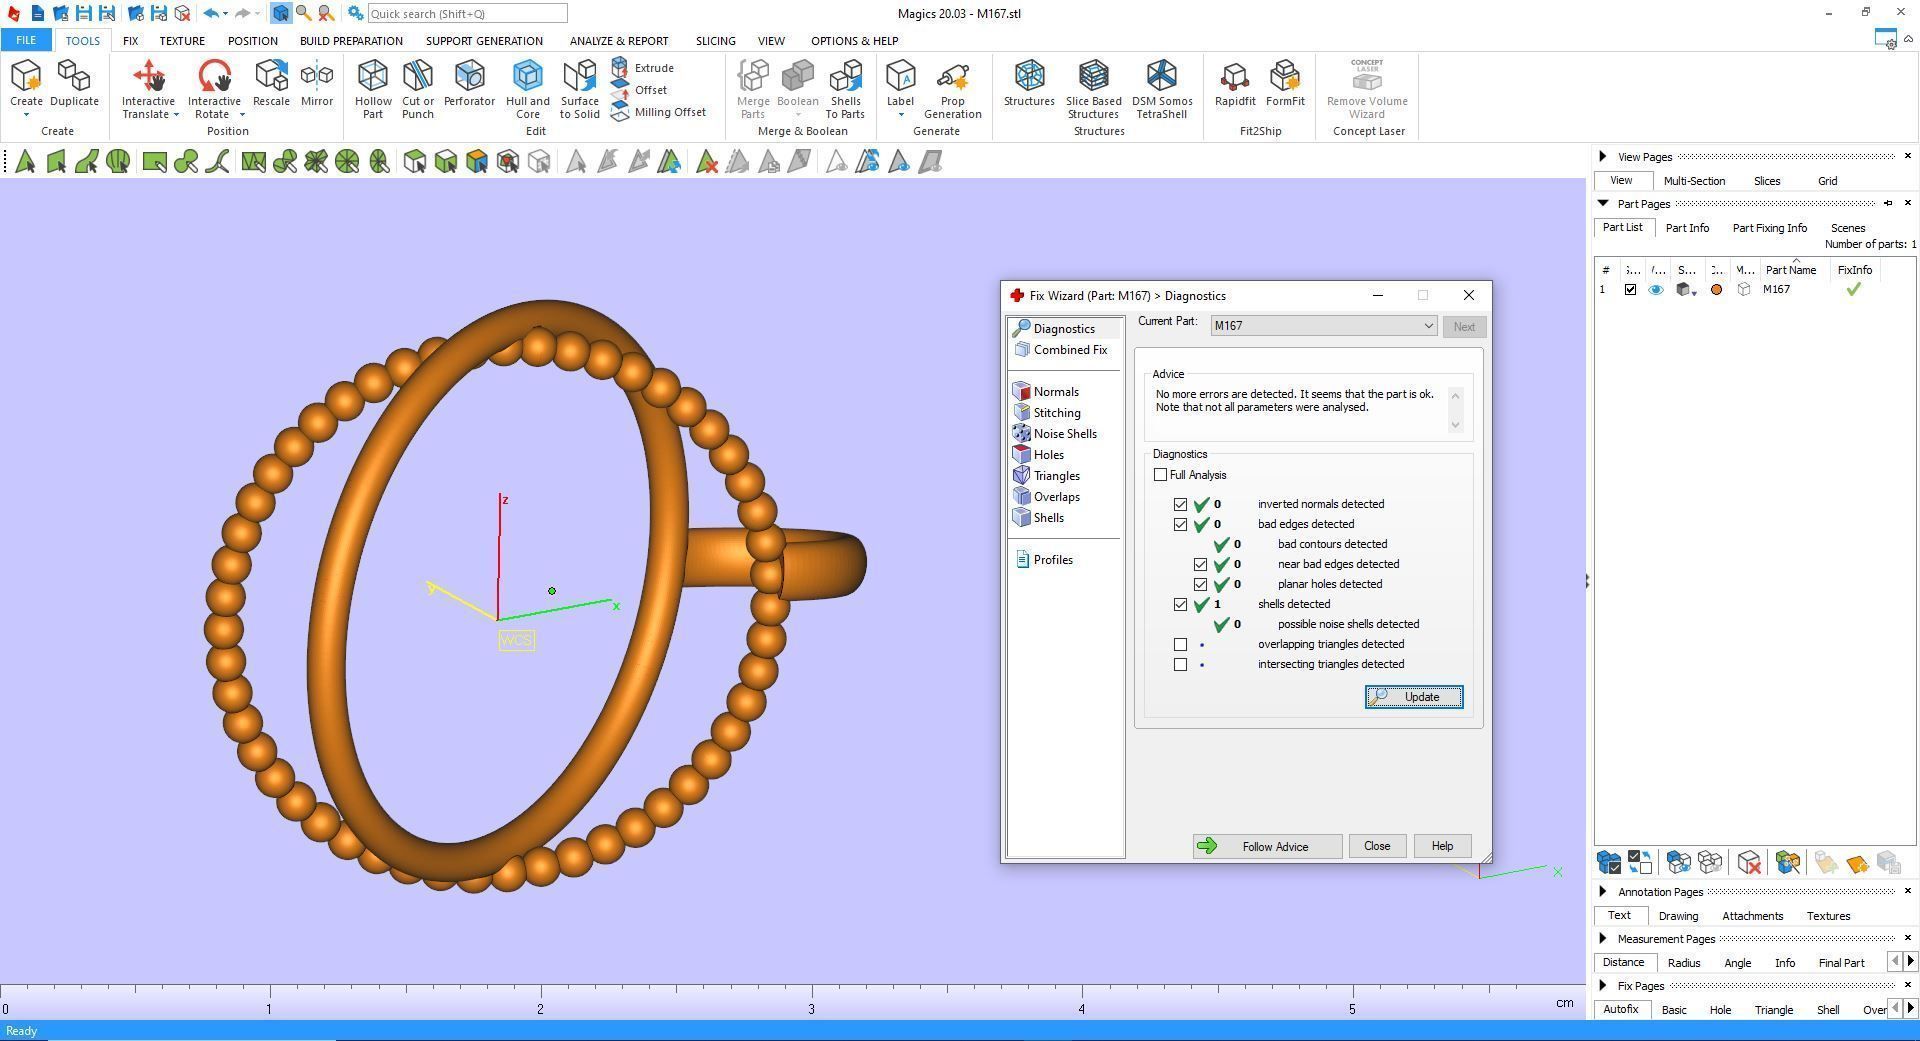Open the Label tool
The width and height of the screenshot is (1920, 1041).
(900, 84)
